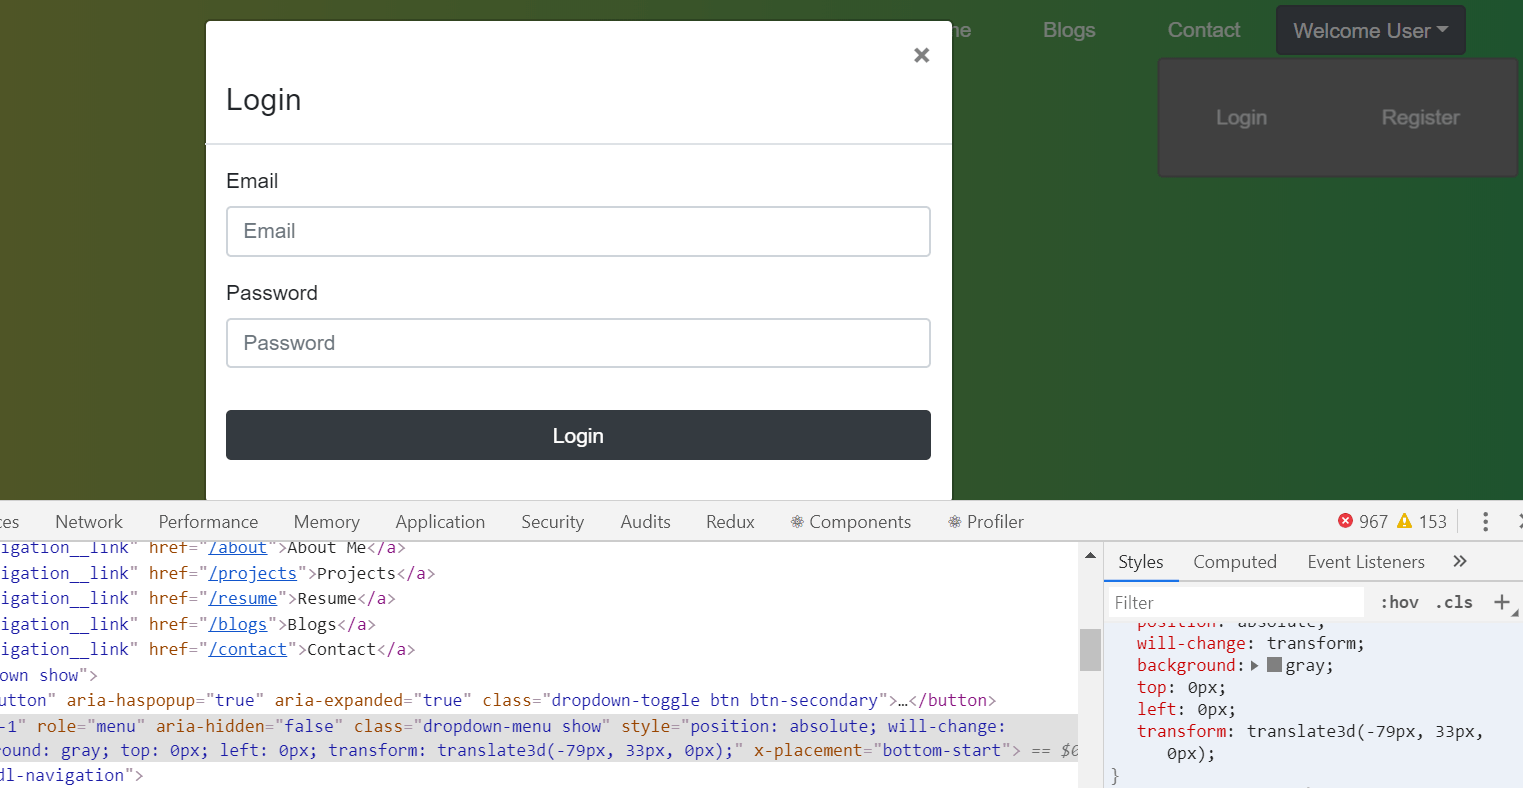This screenshot has height=788, width=1523.
Task: Switch to the Computed tab
Action: [1234, 561]
